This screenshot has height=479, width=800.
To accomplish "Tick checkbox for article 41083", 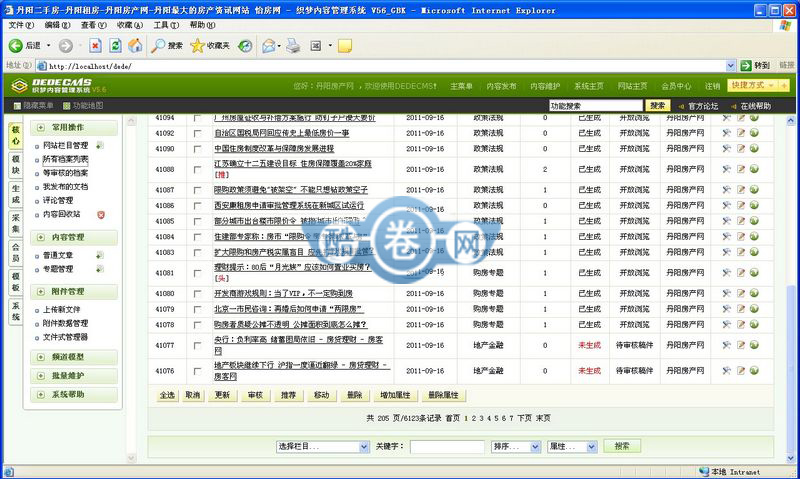I will [197, 253].
